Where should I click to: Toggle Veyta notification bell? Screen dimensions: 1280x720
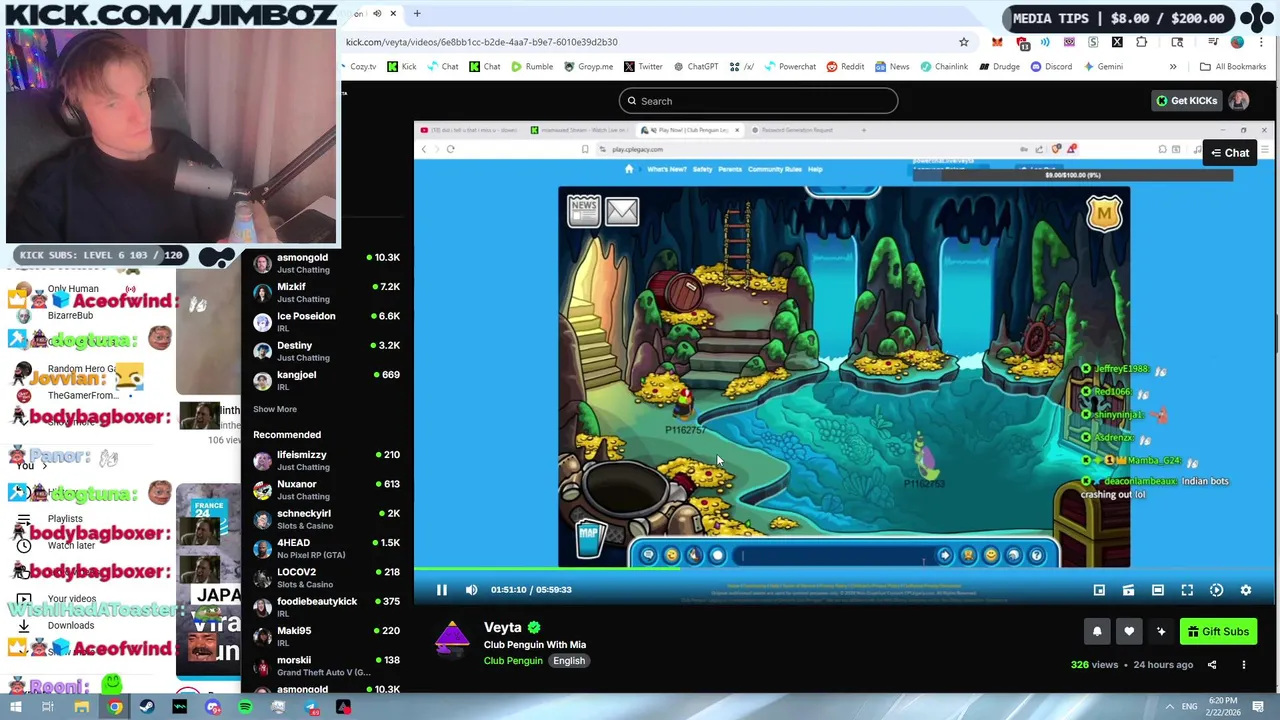coord(1097,632)
